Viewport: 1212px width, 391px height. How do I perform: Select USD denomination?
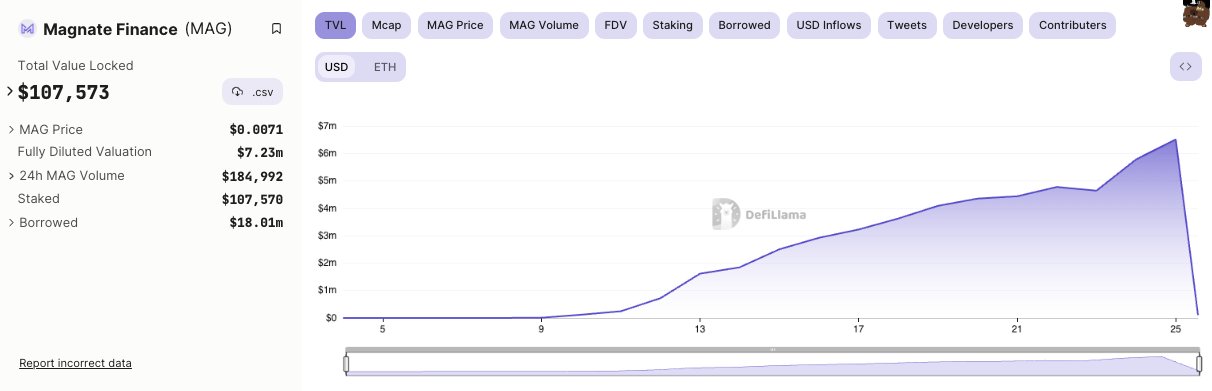[x=336, y=67]
